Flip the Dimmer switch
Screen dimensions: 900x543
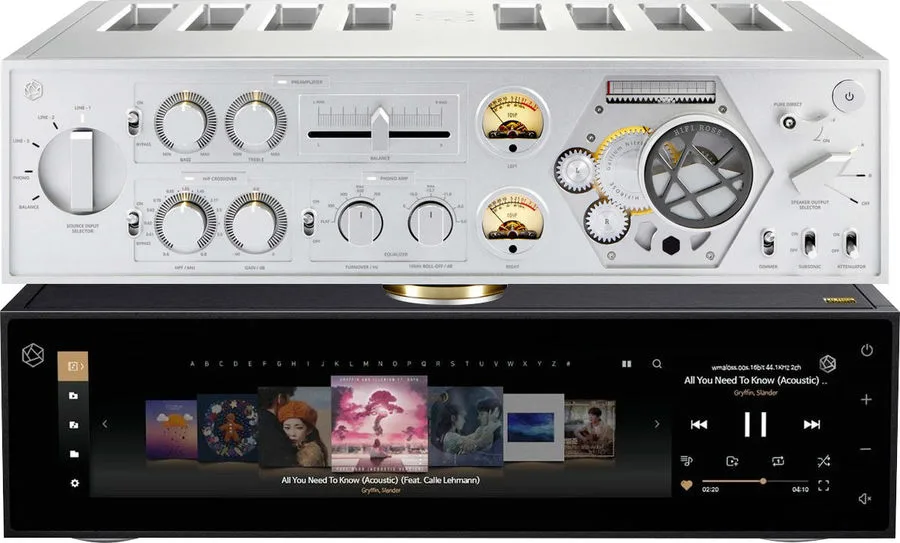pos(768,242)
